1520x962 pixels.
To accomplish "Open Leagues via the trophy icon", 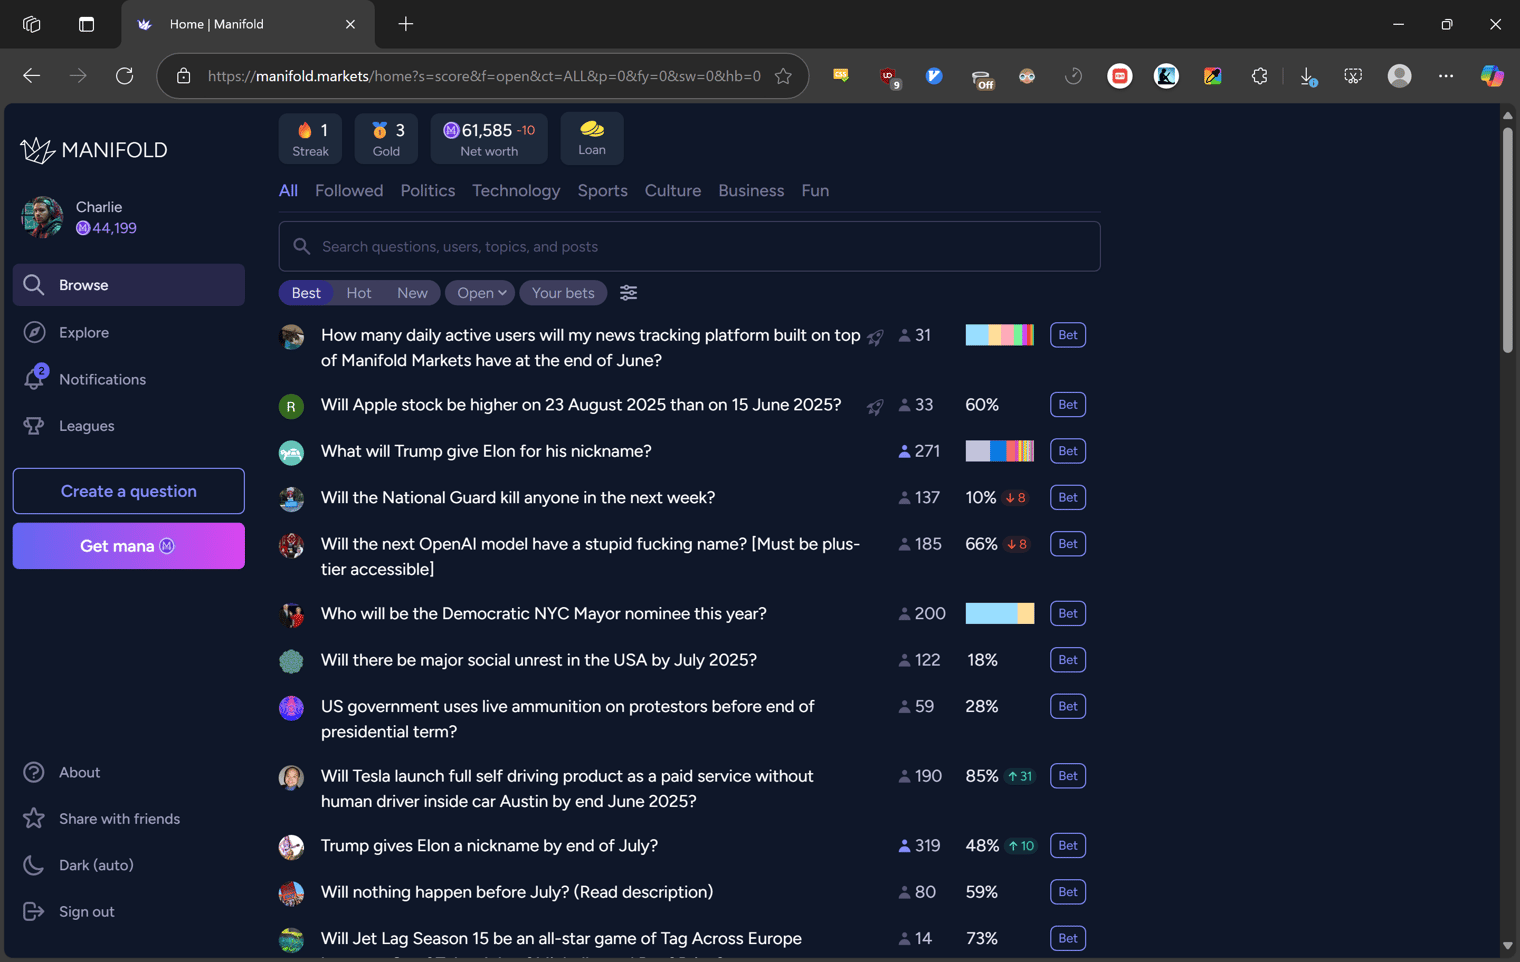I will [x=34, y=425].
